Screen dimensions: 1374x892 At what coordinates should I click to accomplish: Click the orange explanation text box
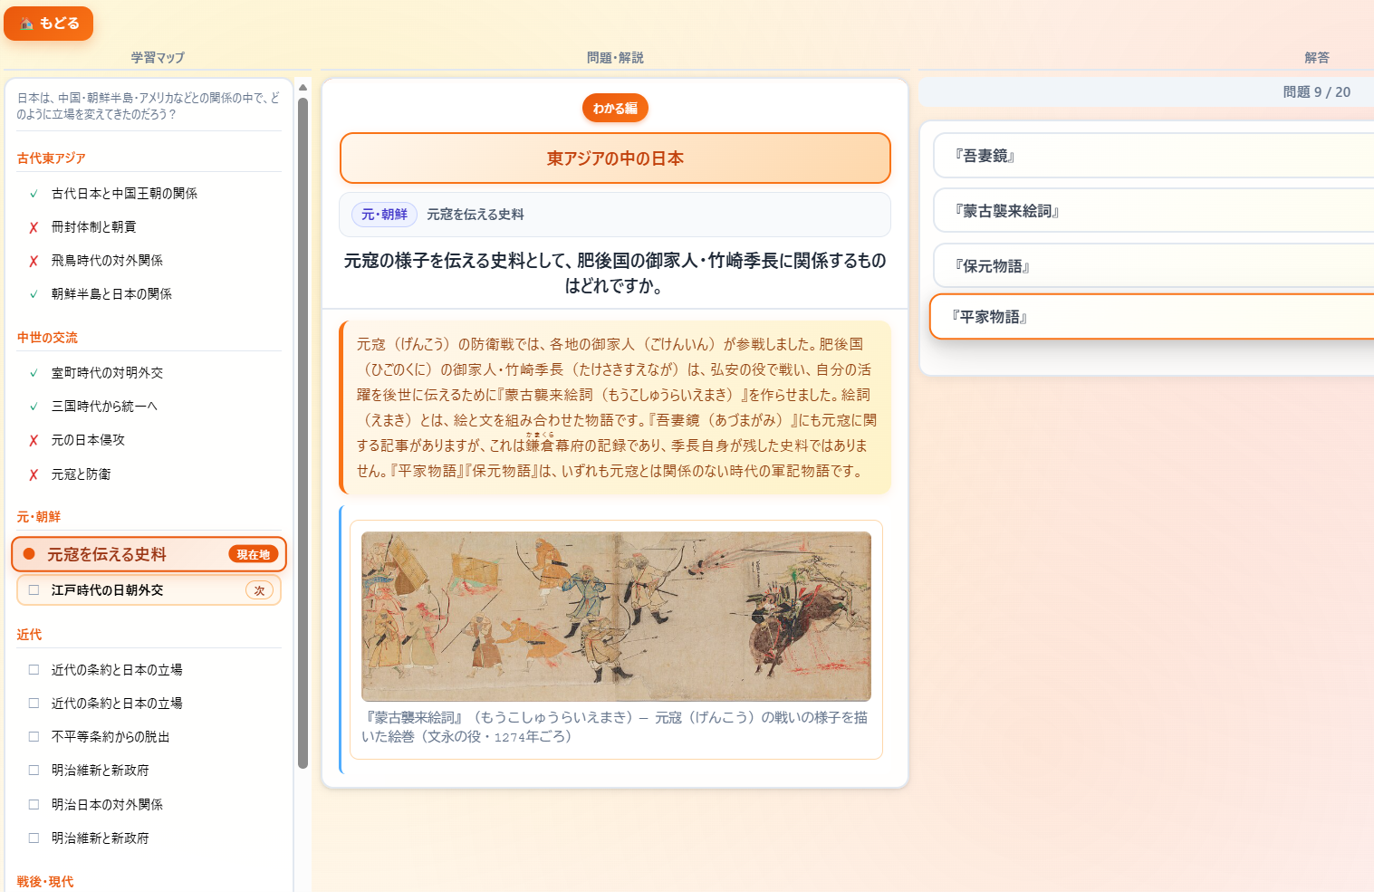[615, 407]
